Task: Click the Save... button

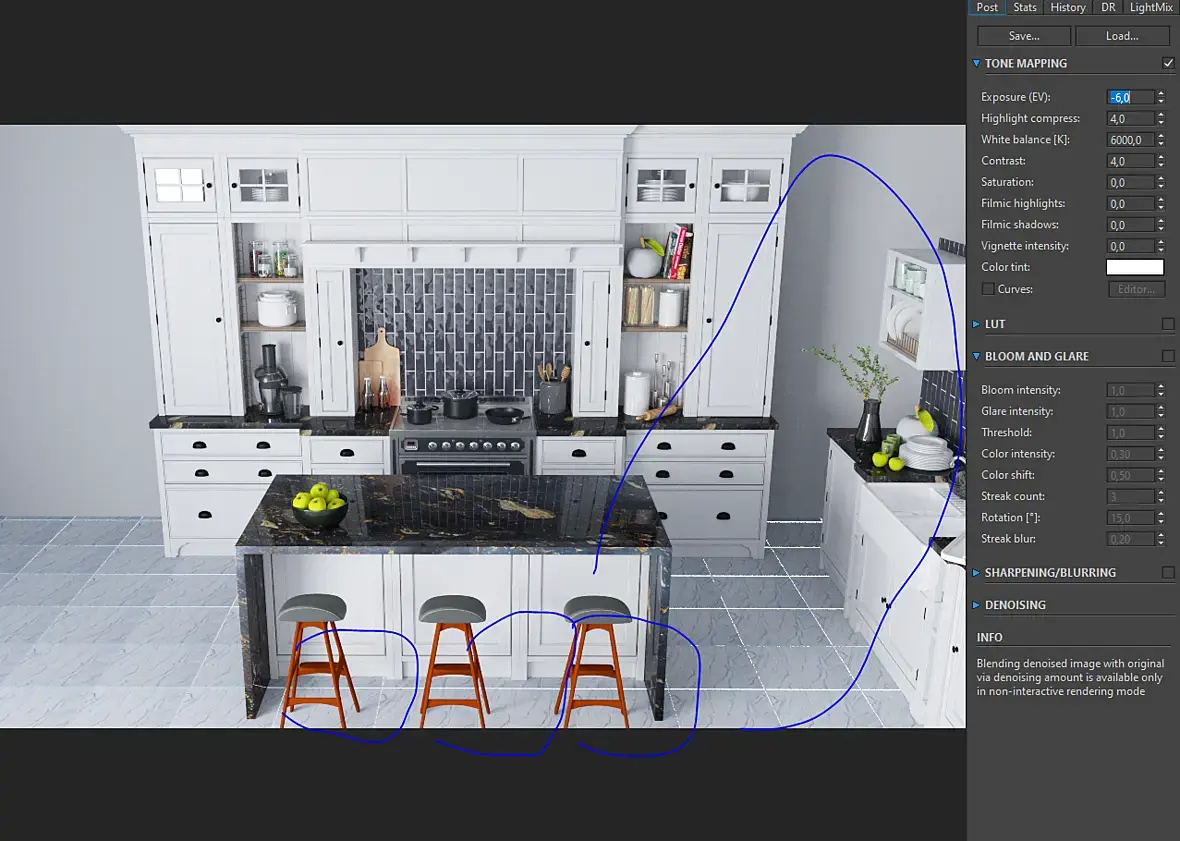Action: point(1024,36)
